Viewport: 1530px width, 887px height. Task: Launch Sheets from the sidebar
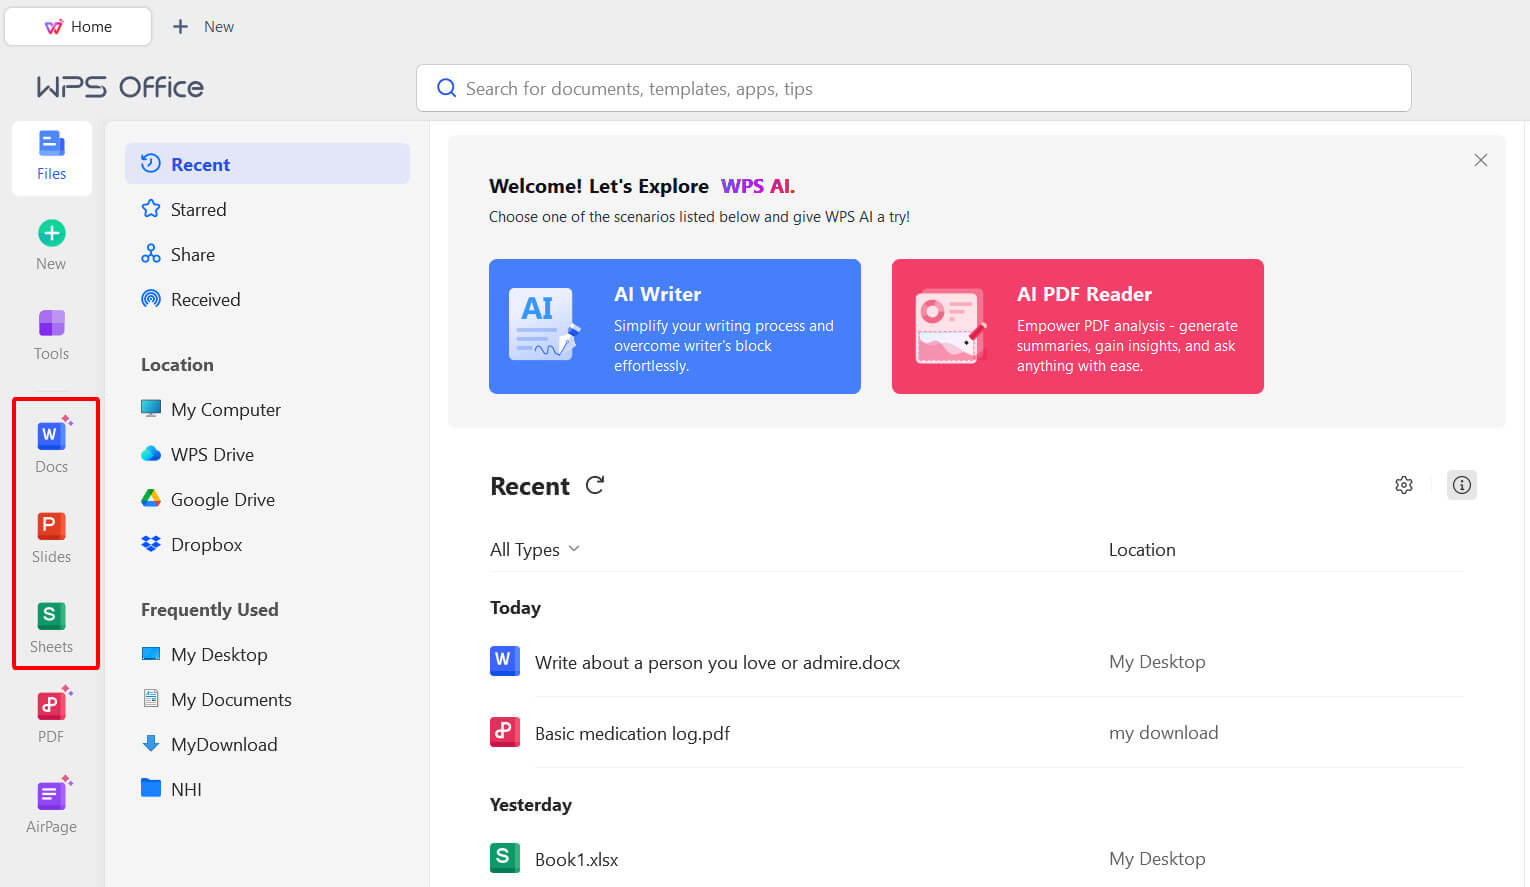[x=52, y=627]
